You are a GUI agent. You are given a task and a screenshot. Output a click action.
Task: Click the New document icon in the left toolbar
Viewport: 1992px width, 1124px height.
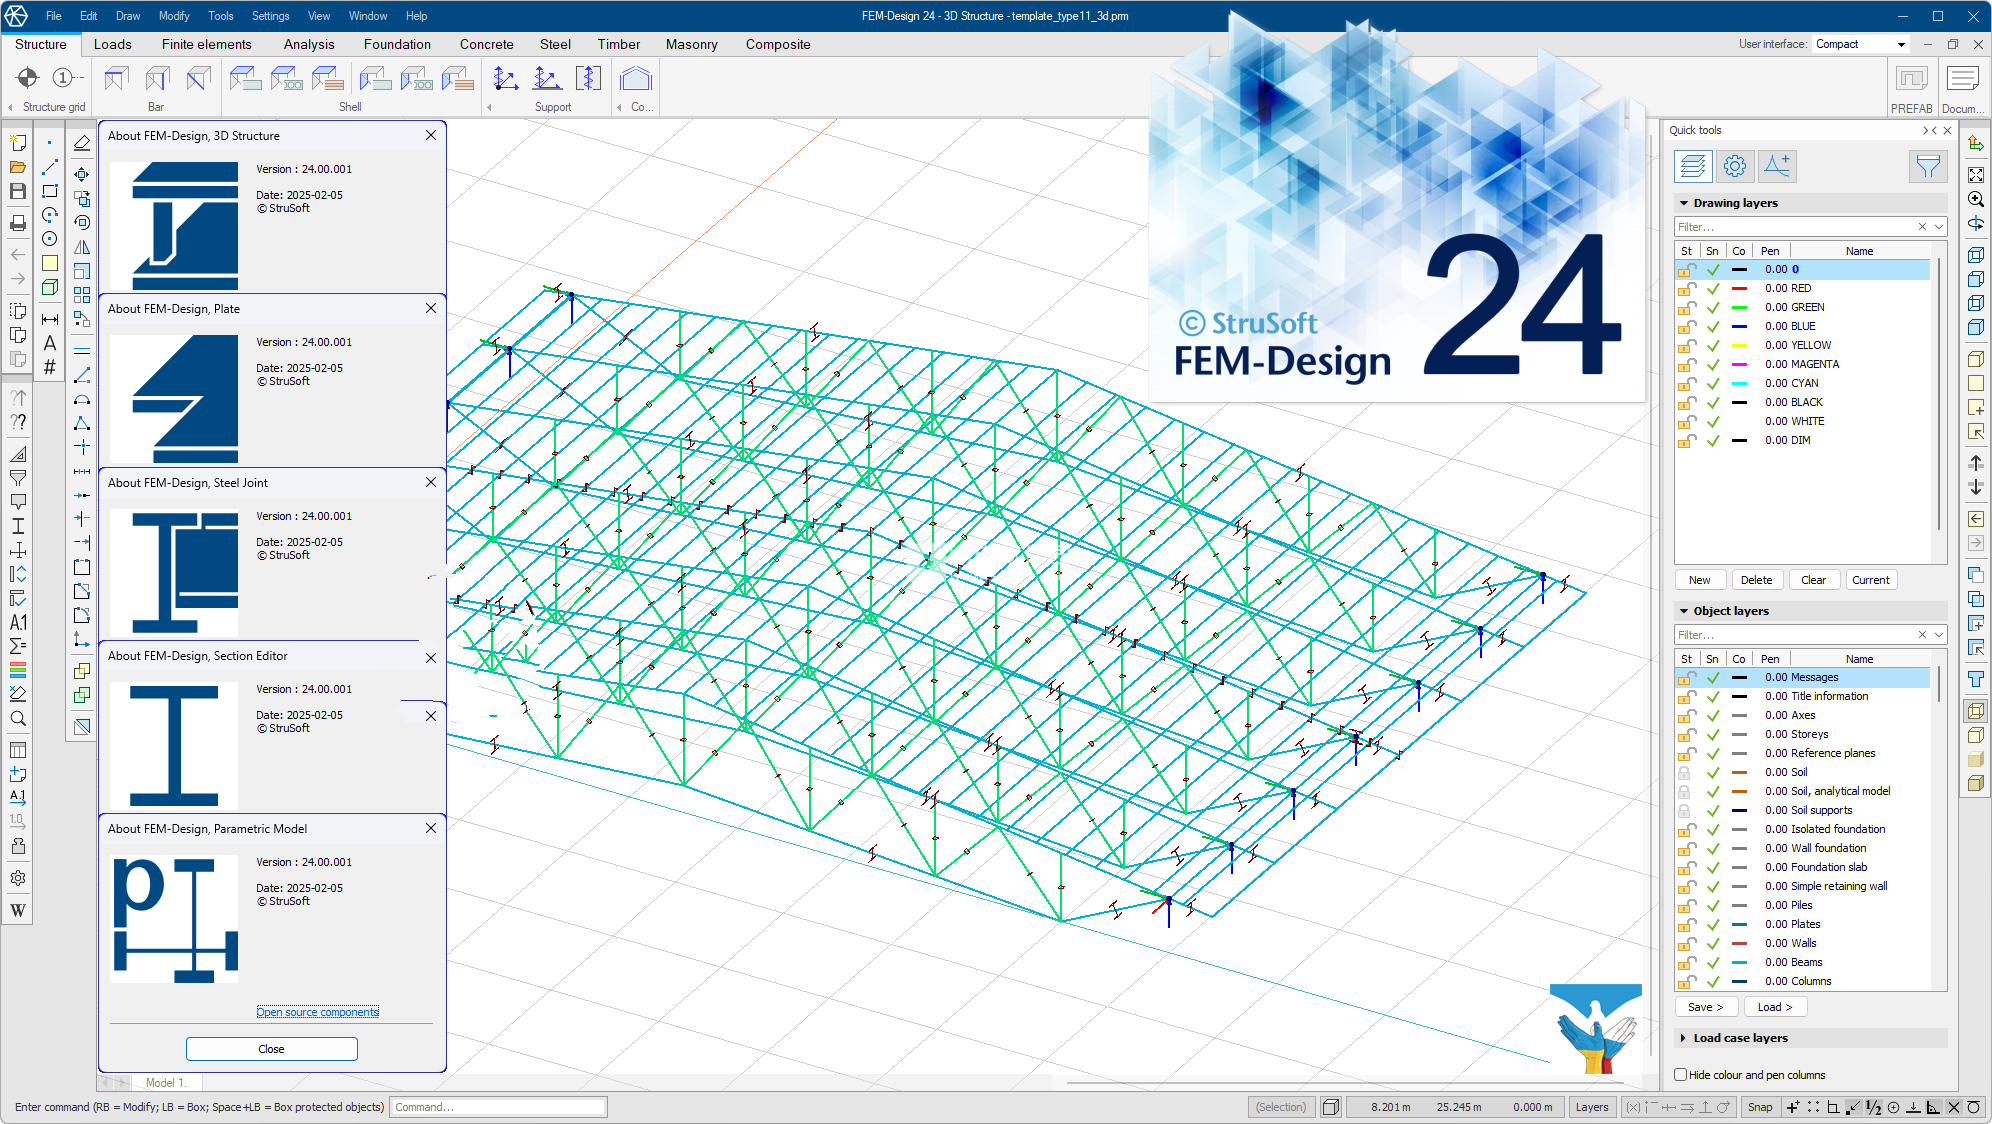coord(18,143)
